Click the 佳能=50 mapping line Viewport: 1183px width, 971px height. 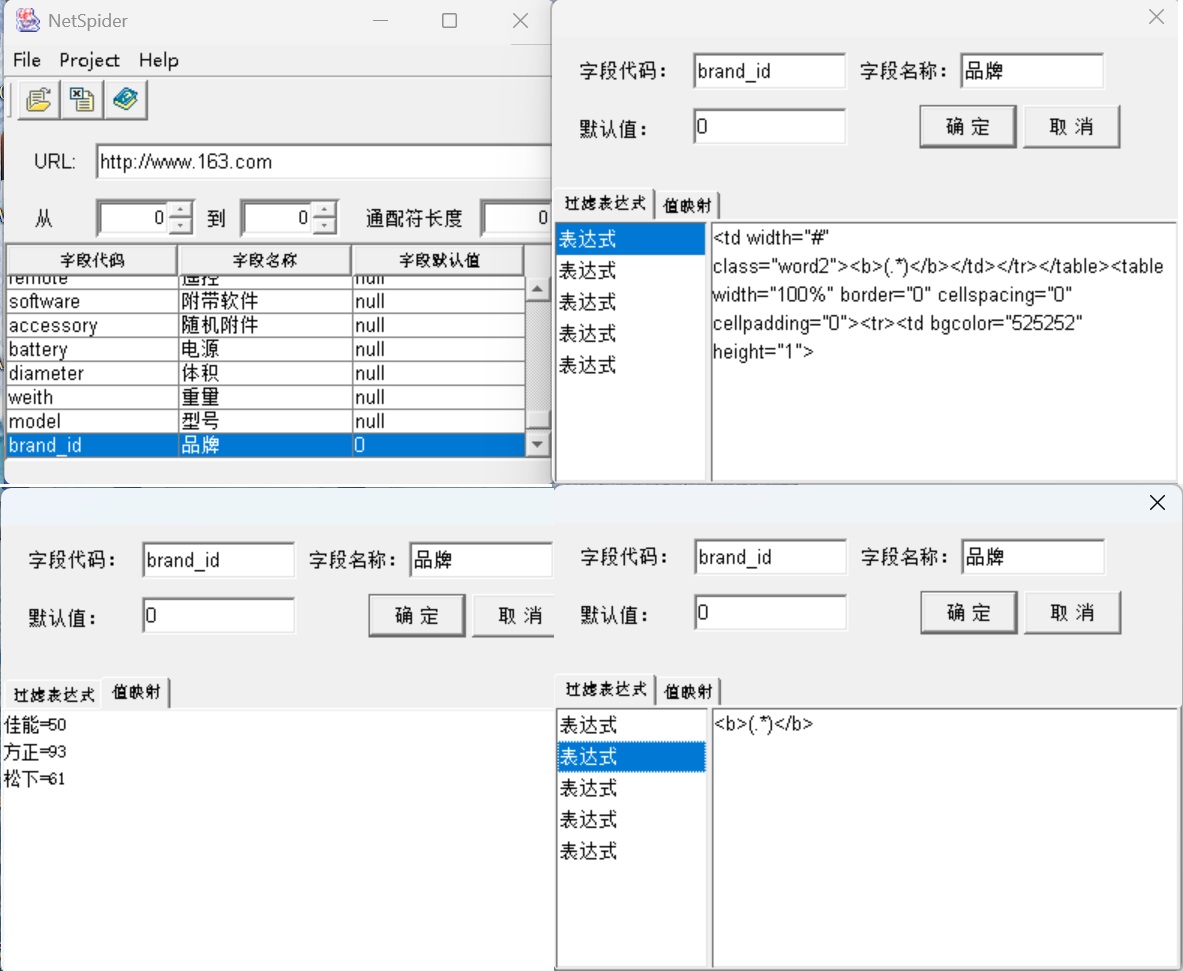[x=35, y=725]
